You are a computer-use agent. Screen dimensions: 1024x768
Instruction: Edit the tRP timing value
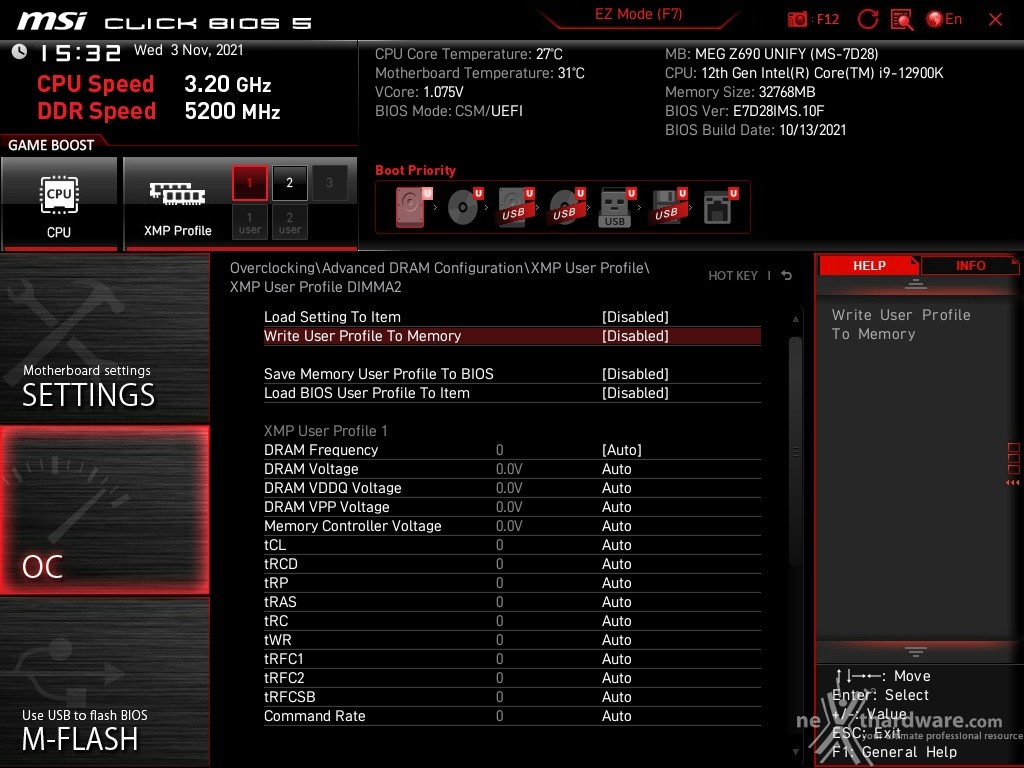tap(512, 583)
